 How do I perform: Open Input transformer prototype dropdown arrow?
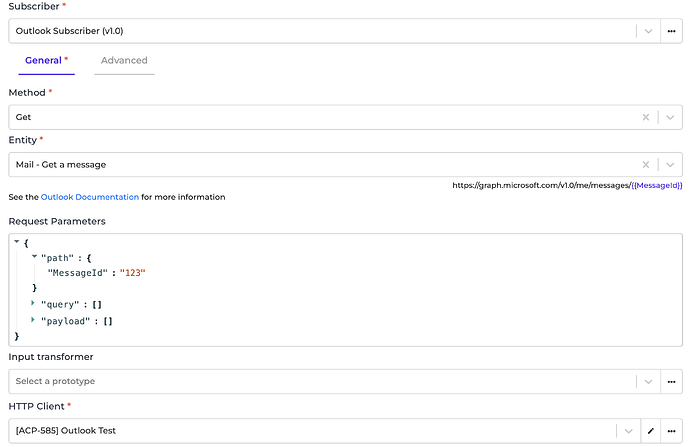pyautogui.click(x=648, y=381)
